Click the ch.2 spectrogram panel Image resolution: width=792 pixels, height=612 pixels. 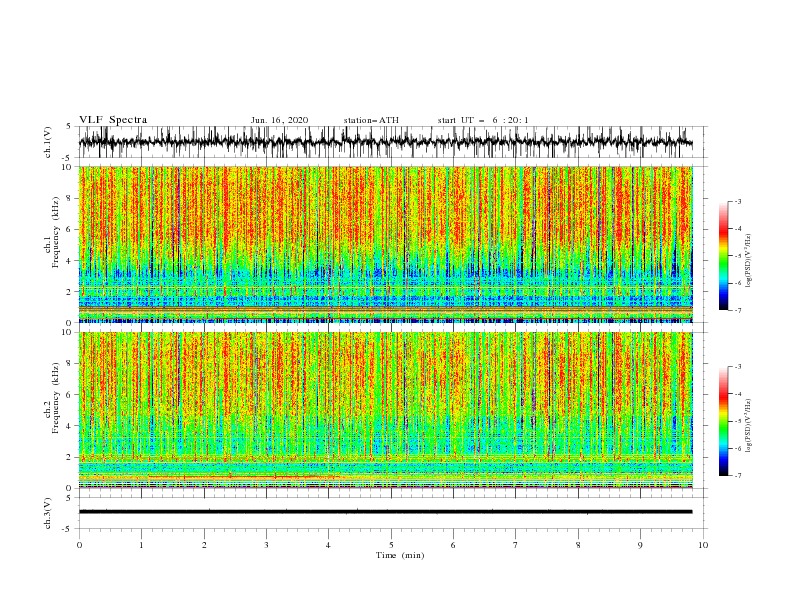[386, 410]
